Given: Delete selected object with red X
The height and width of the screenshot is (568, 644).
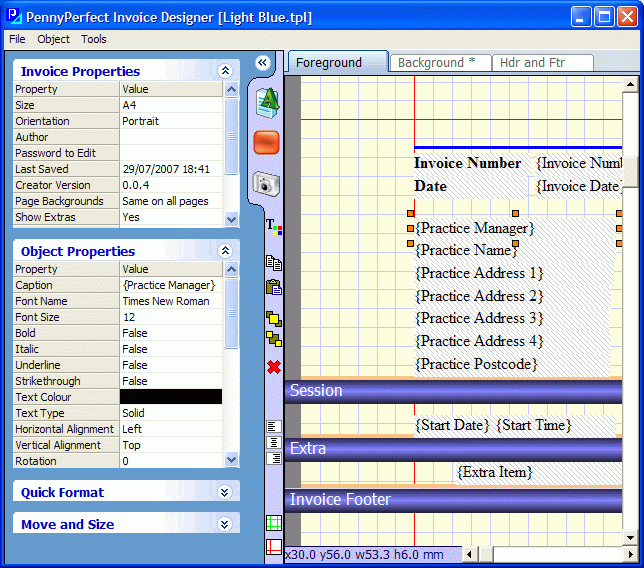Looking at the screenshot, I should click(274, 367).
